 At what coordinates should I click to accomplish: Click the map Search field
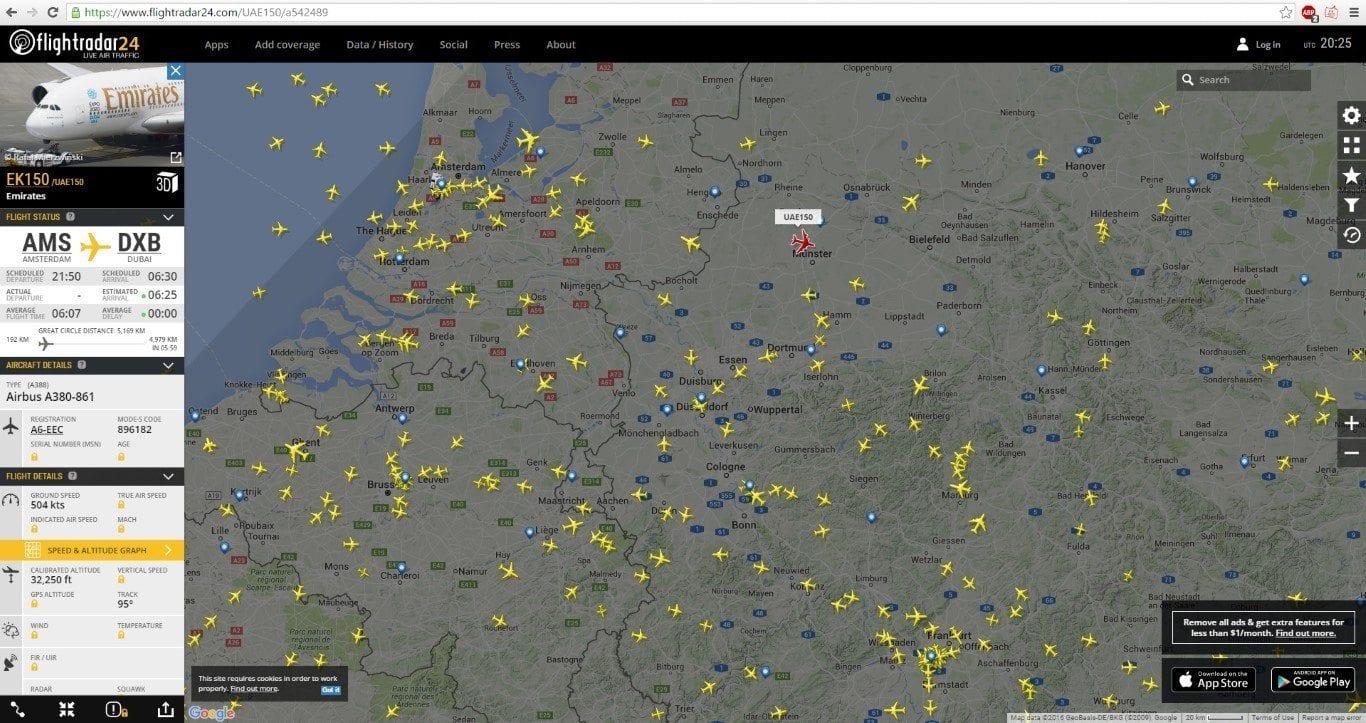coord(1250,80)
